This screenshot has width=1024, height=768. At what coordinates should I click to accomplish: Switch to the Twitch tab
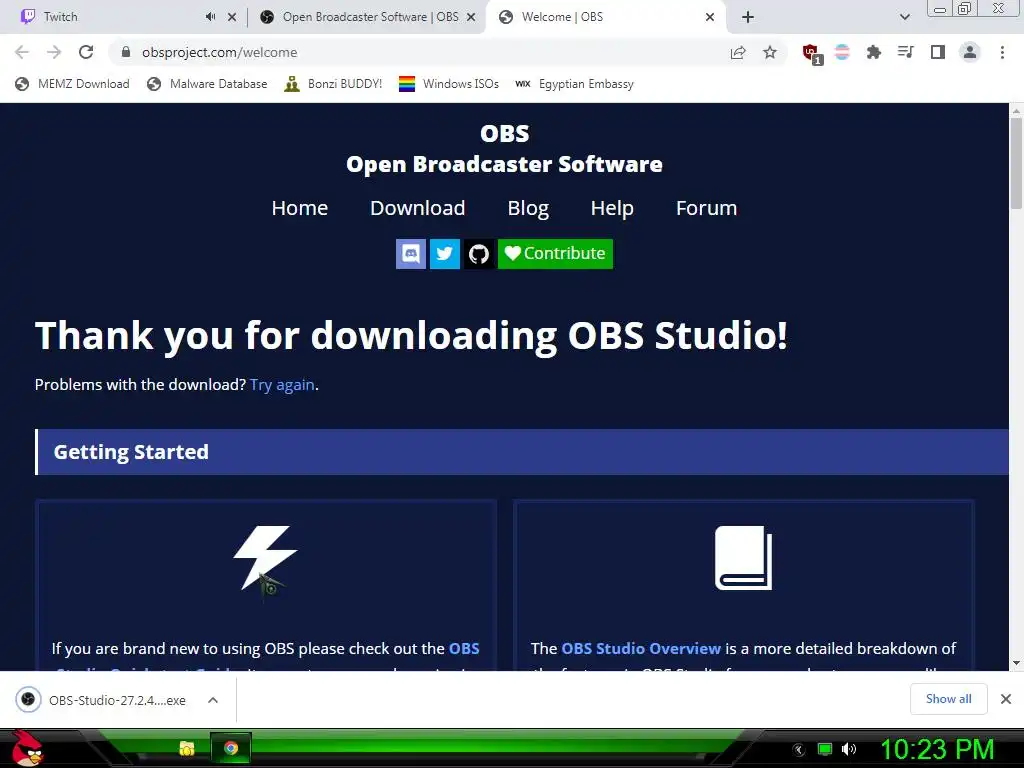pos(111,17)
